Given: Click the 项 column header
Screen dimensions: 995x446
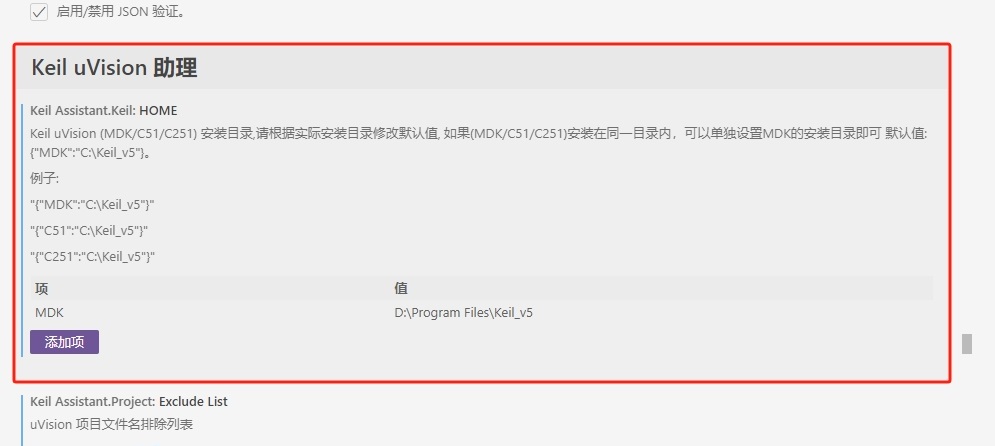Looking at the screenshot, I should tap(42, 289).
